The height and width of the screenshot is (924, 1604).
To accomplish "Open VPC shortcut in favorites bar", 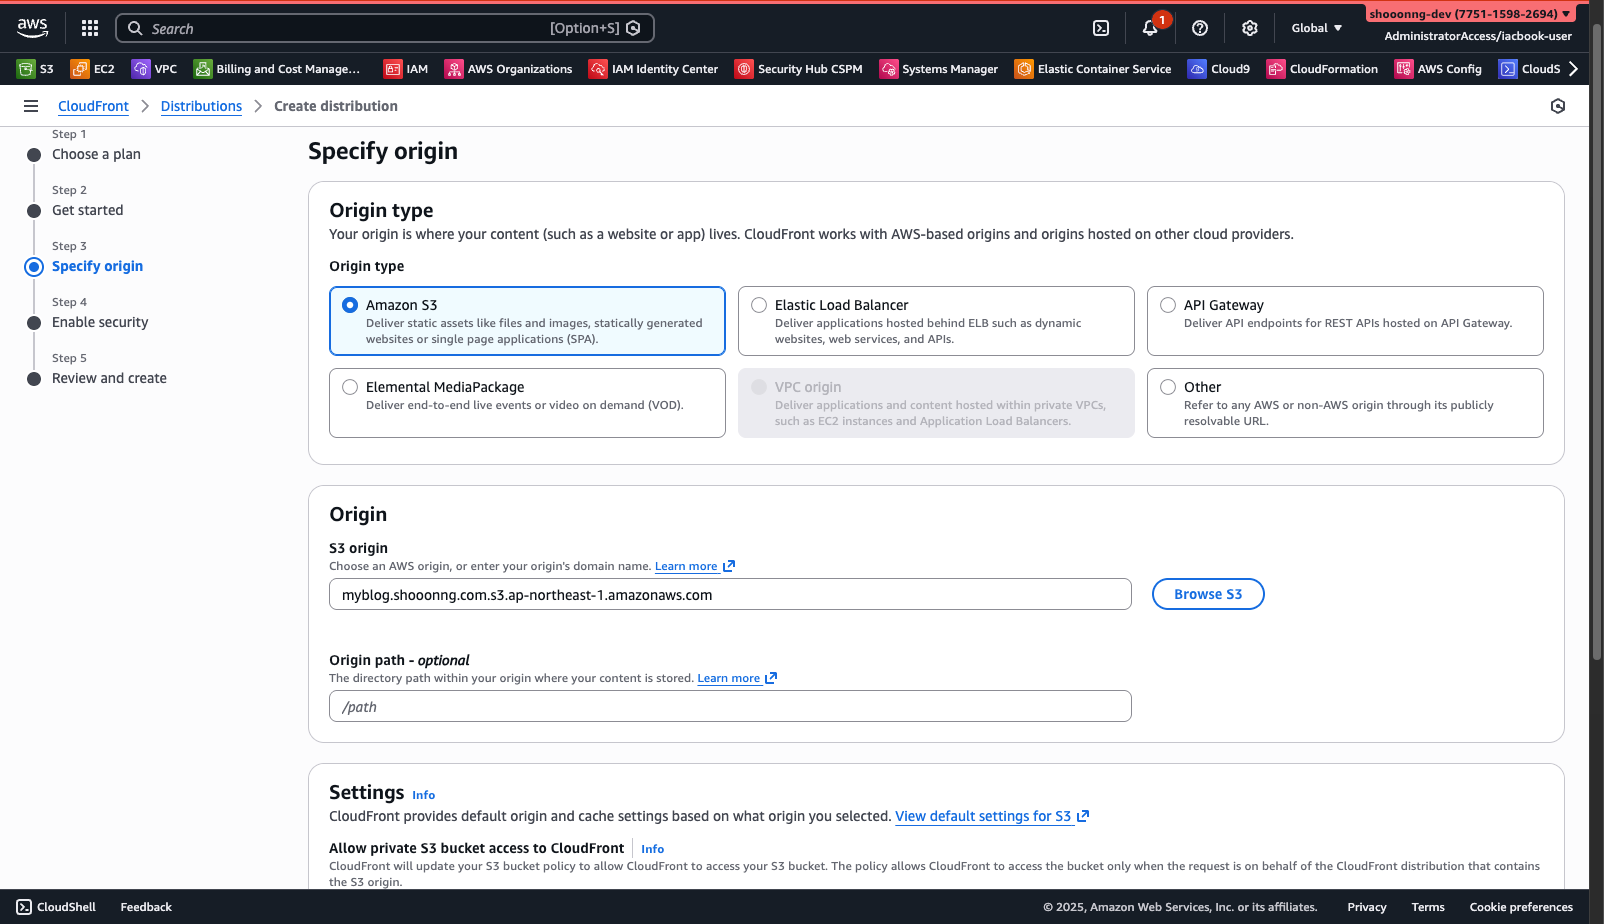I will [x=155, y=69].
